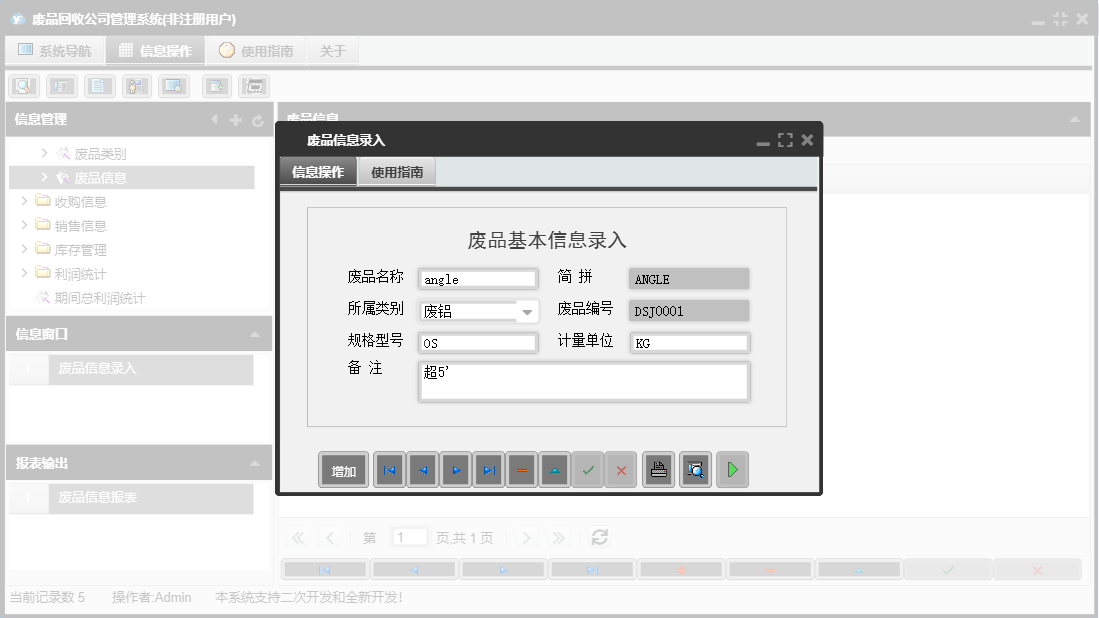
Task: Click the page number input field
Action: [409, 536]
